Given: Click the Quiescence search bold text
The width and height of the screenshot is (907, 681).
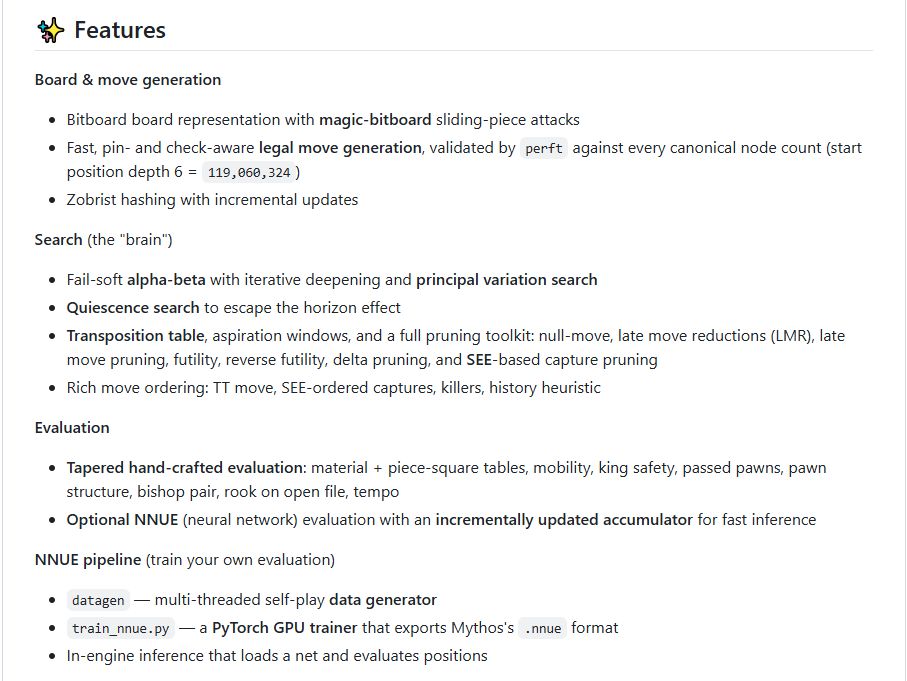Looking at the screenshot, I should point(133,308).
